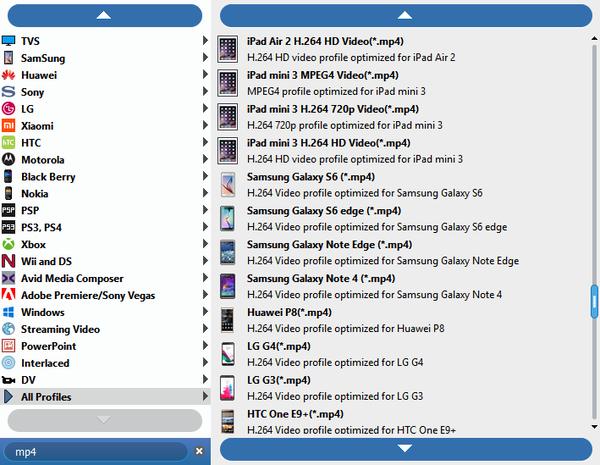Viewport: 600px width, 465px height.
Task: Select the LG G3(*.mp4) profile
Action: tap(402, 388)
